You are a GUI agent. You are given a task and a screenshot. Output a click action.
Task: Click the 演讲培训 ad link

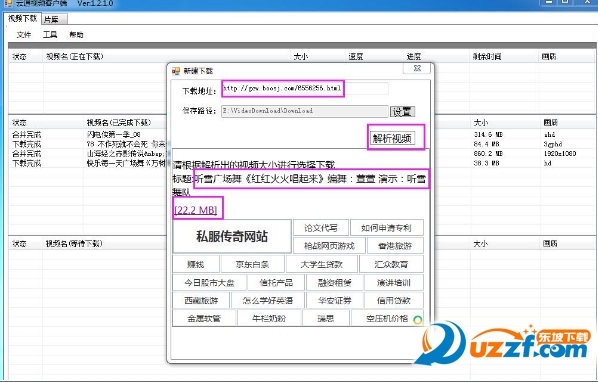[394, 282]
